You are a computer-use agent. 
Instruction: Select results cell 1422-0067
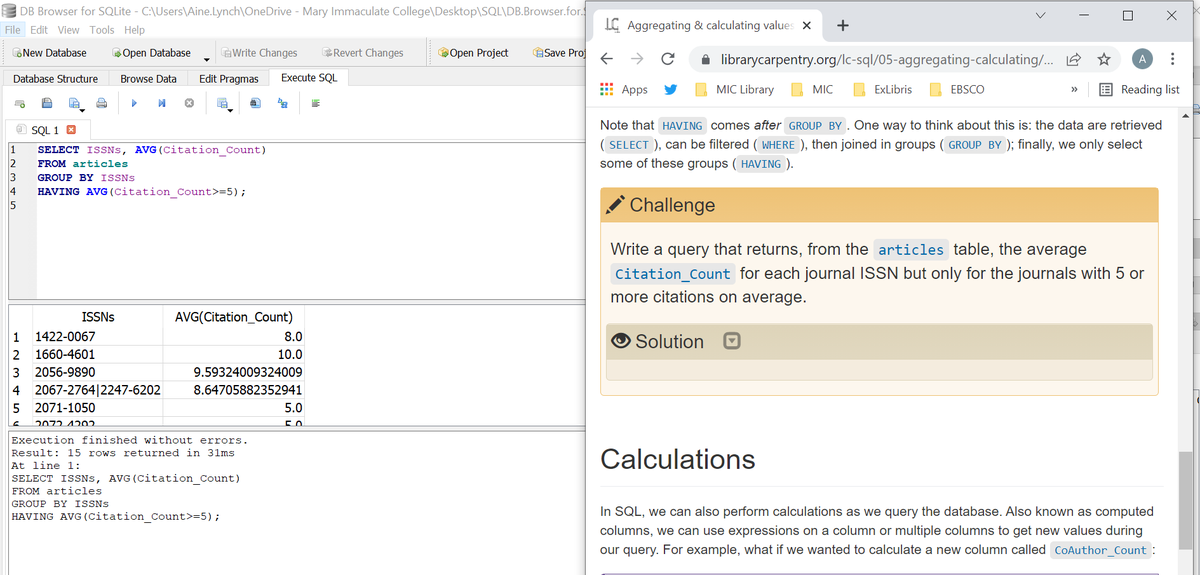tap(97, 337)
